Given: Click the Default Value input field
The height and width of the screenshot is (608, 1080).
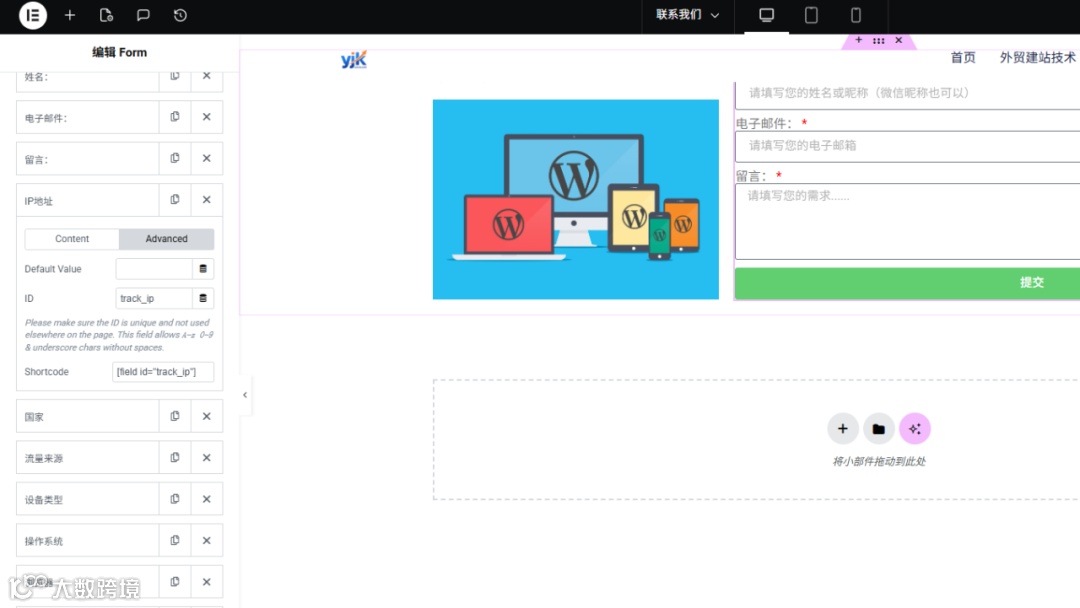Looking at the screenshot, I should coord(154,269).
